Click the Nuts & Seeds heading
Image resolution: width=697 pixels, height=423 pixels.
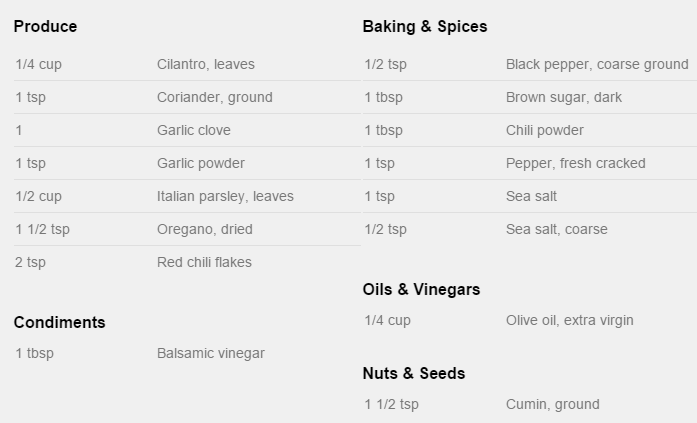coord(413,373)
